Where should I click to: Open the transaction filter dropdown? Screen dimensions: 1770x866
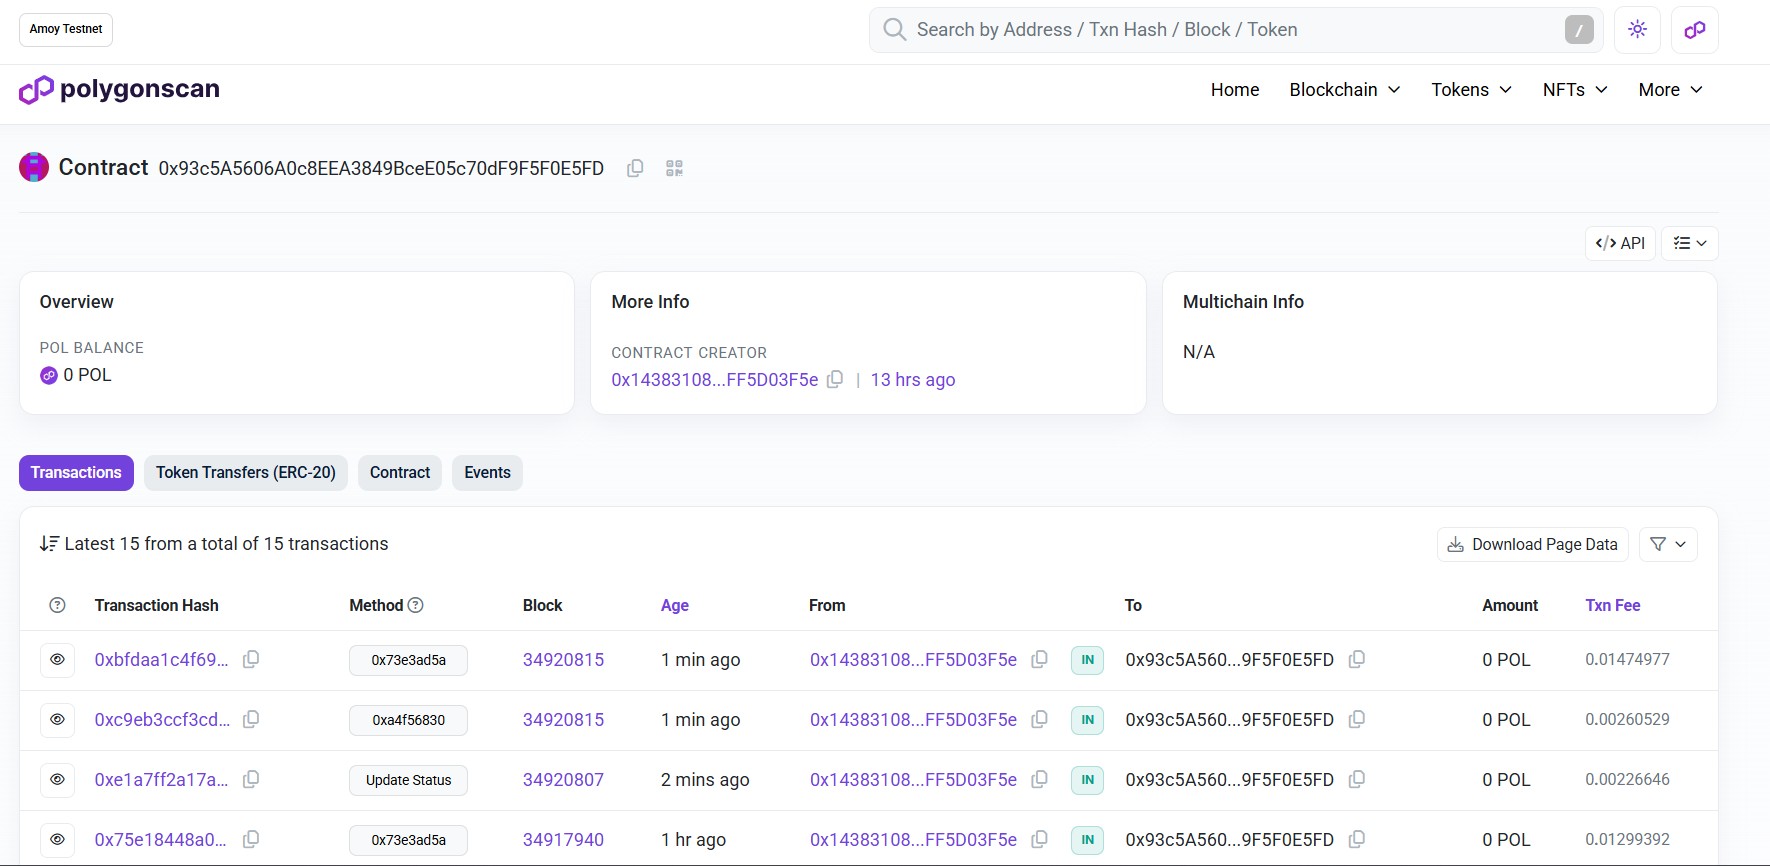[1668, 544]
